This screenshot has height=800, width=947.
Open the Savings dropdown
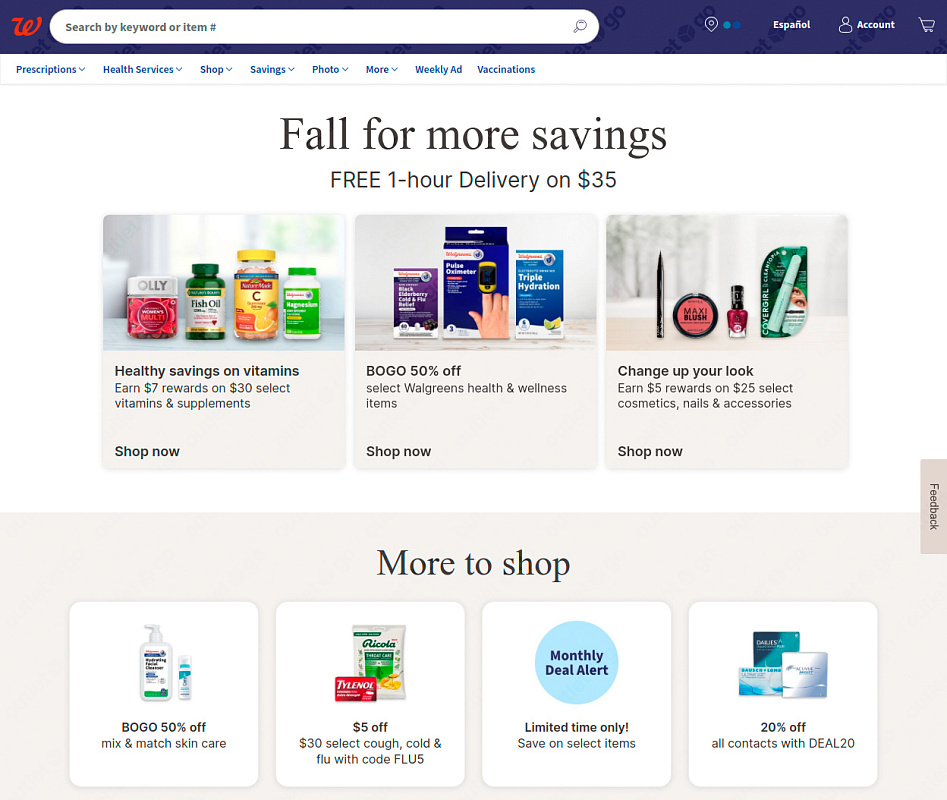(272, 69)
